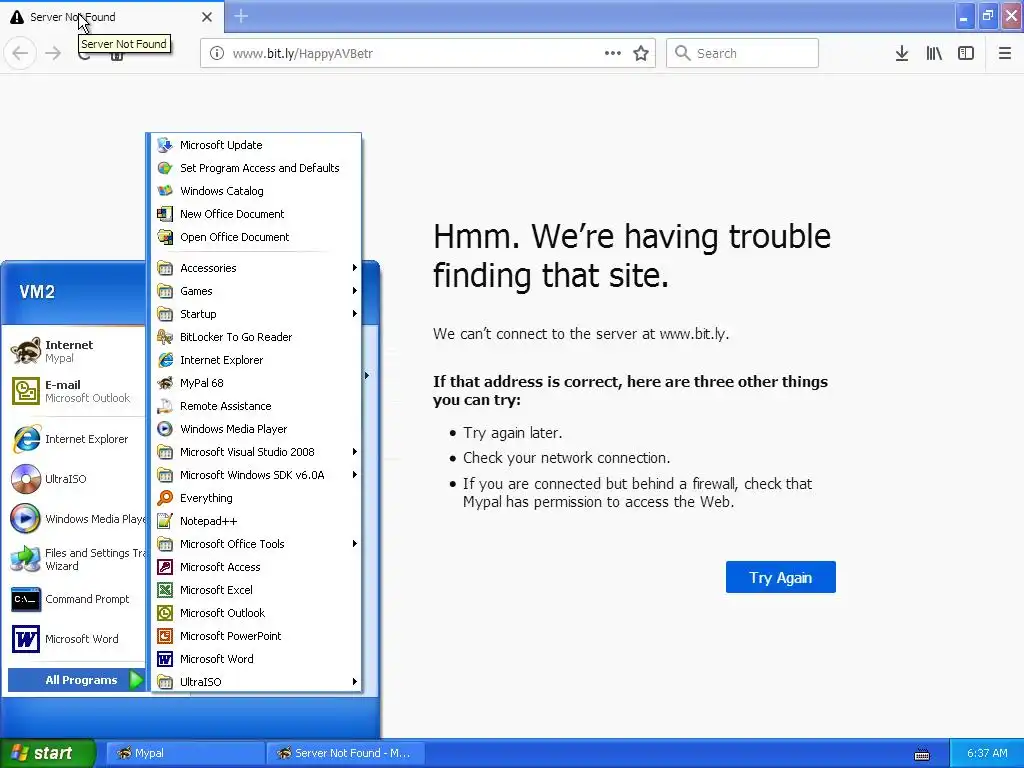Image resolution: width=1024 pixels, height=768 pixels.
Task: Expand Microsoft Visual Studio 2008 submenu
Action: click(x=256, y=452)
